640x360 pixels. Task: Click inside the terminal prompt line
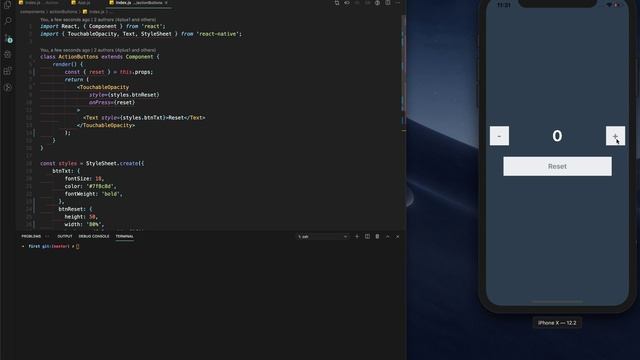point(51,247)
